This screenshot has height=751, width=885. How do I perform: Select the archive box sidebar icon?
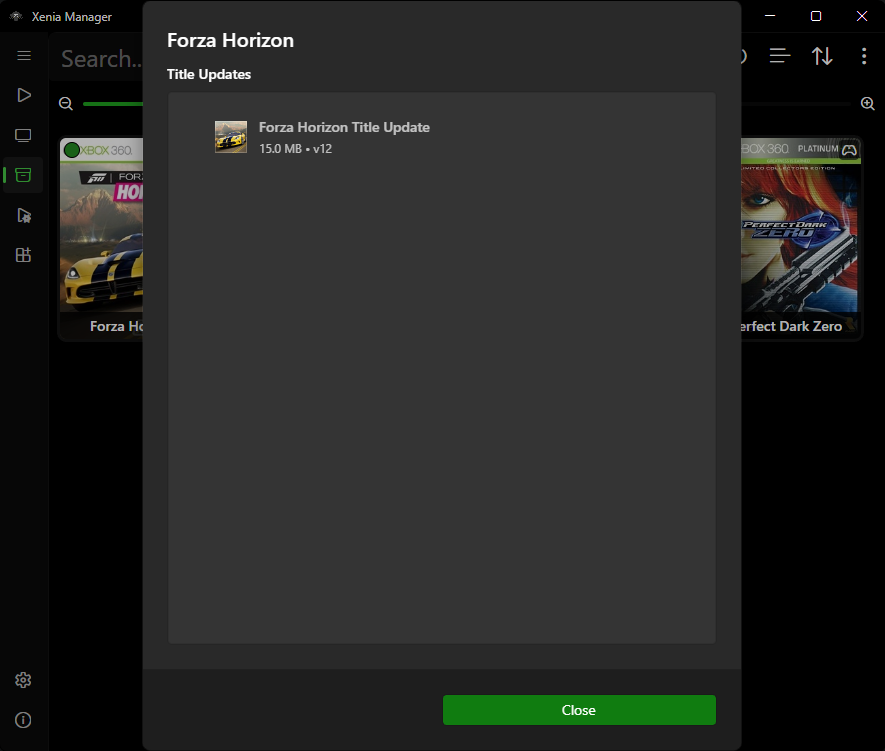click(x=23, y=175)
